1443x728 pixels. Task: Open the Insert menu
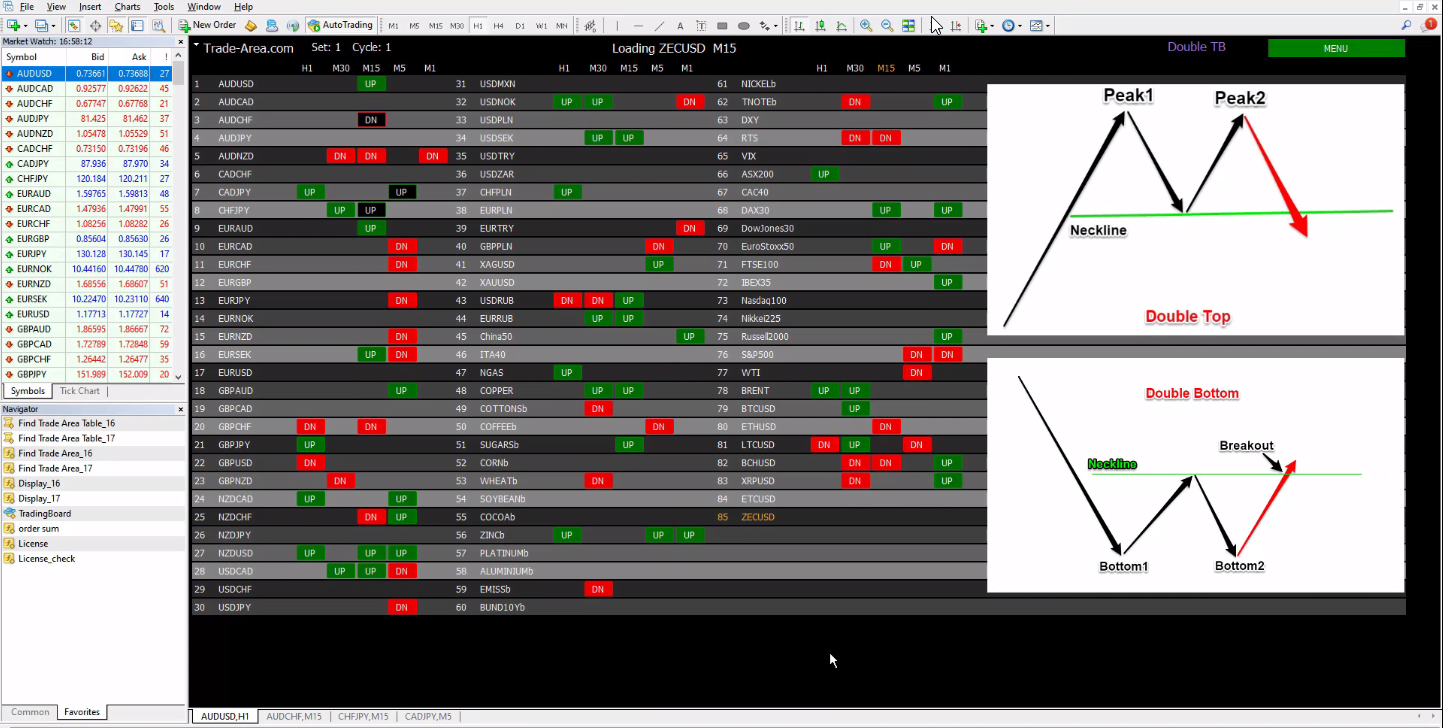click(x=90, y=6)
